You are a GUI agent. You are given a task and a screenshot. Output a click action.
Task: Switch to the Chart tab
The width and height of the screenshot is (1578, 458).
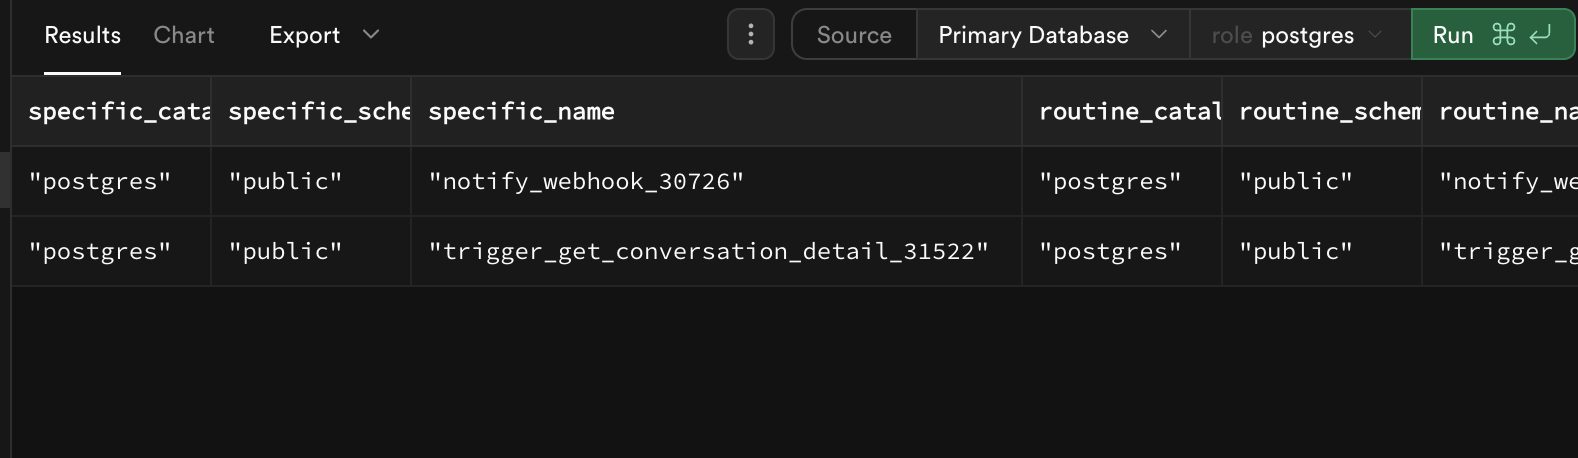coord(184,35)
